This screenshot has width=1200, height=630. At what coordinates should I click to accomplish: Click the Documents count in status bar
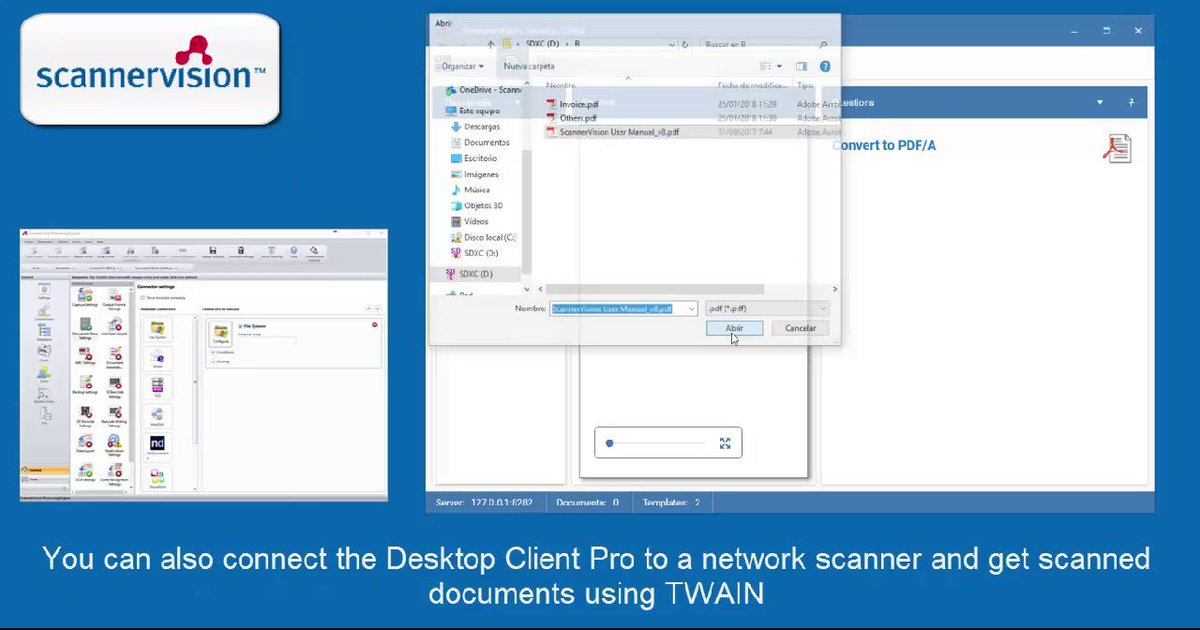[587, 502]
